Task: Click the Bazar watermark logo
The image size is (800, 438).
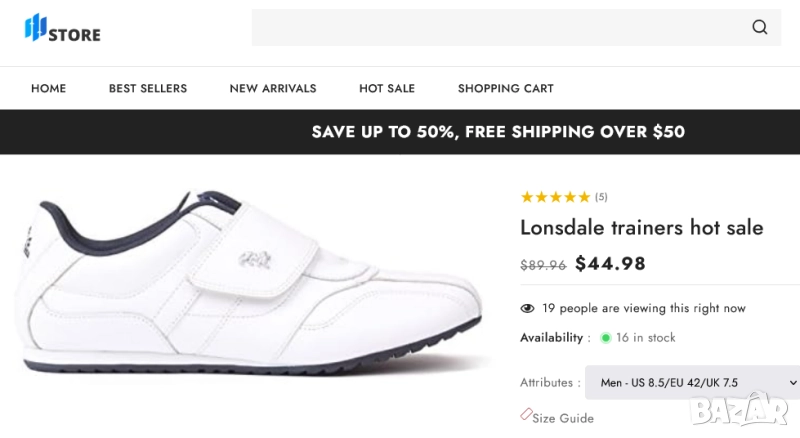Action: pos(753,408)
